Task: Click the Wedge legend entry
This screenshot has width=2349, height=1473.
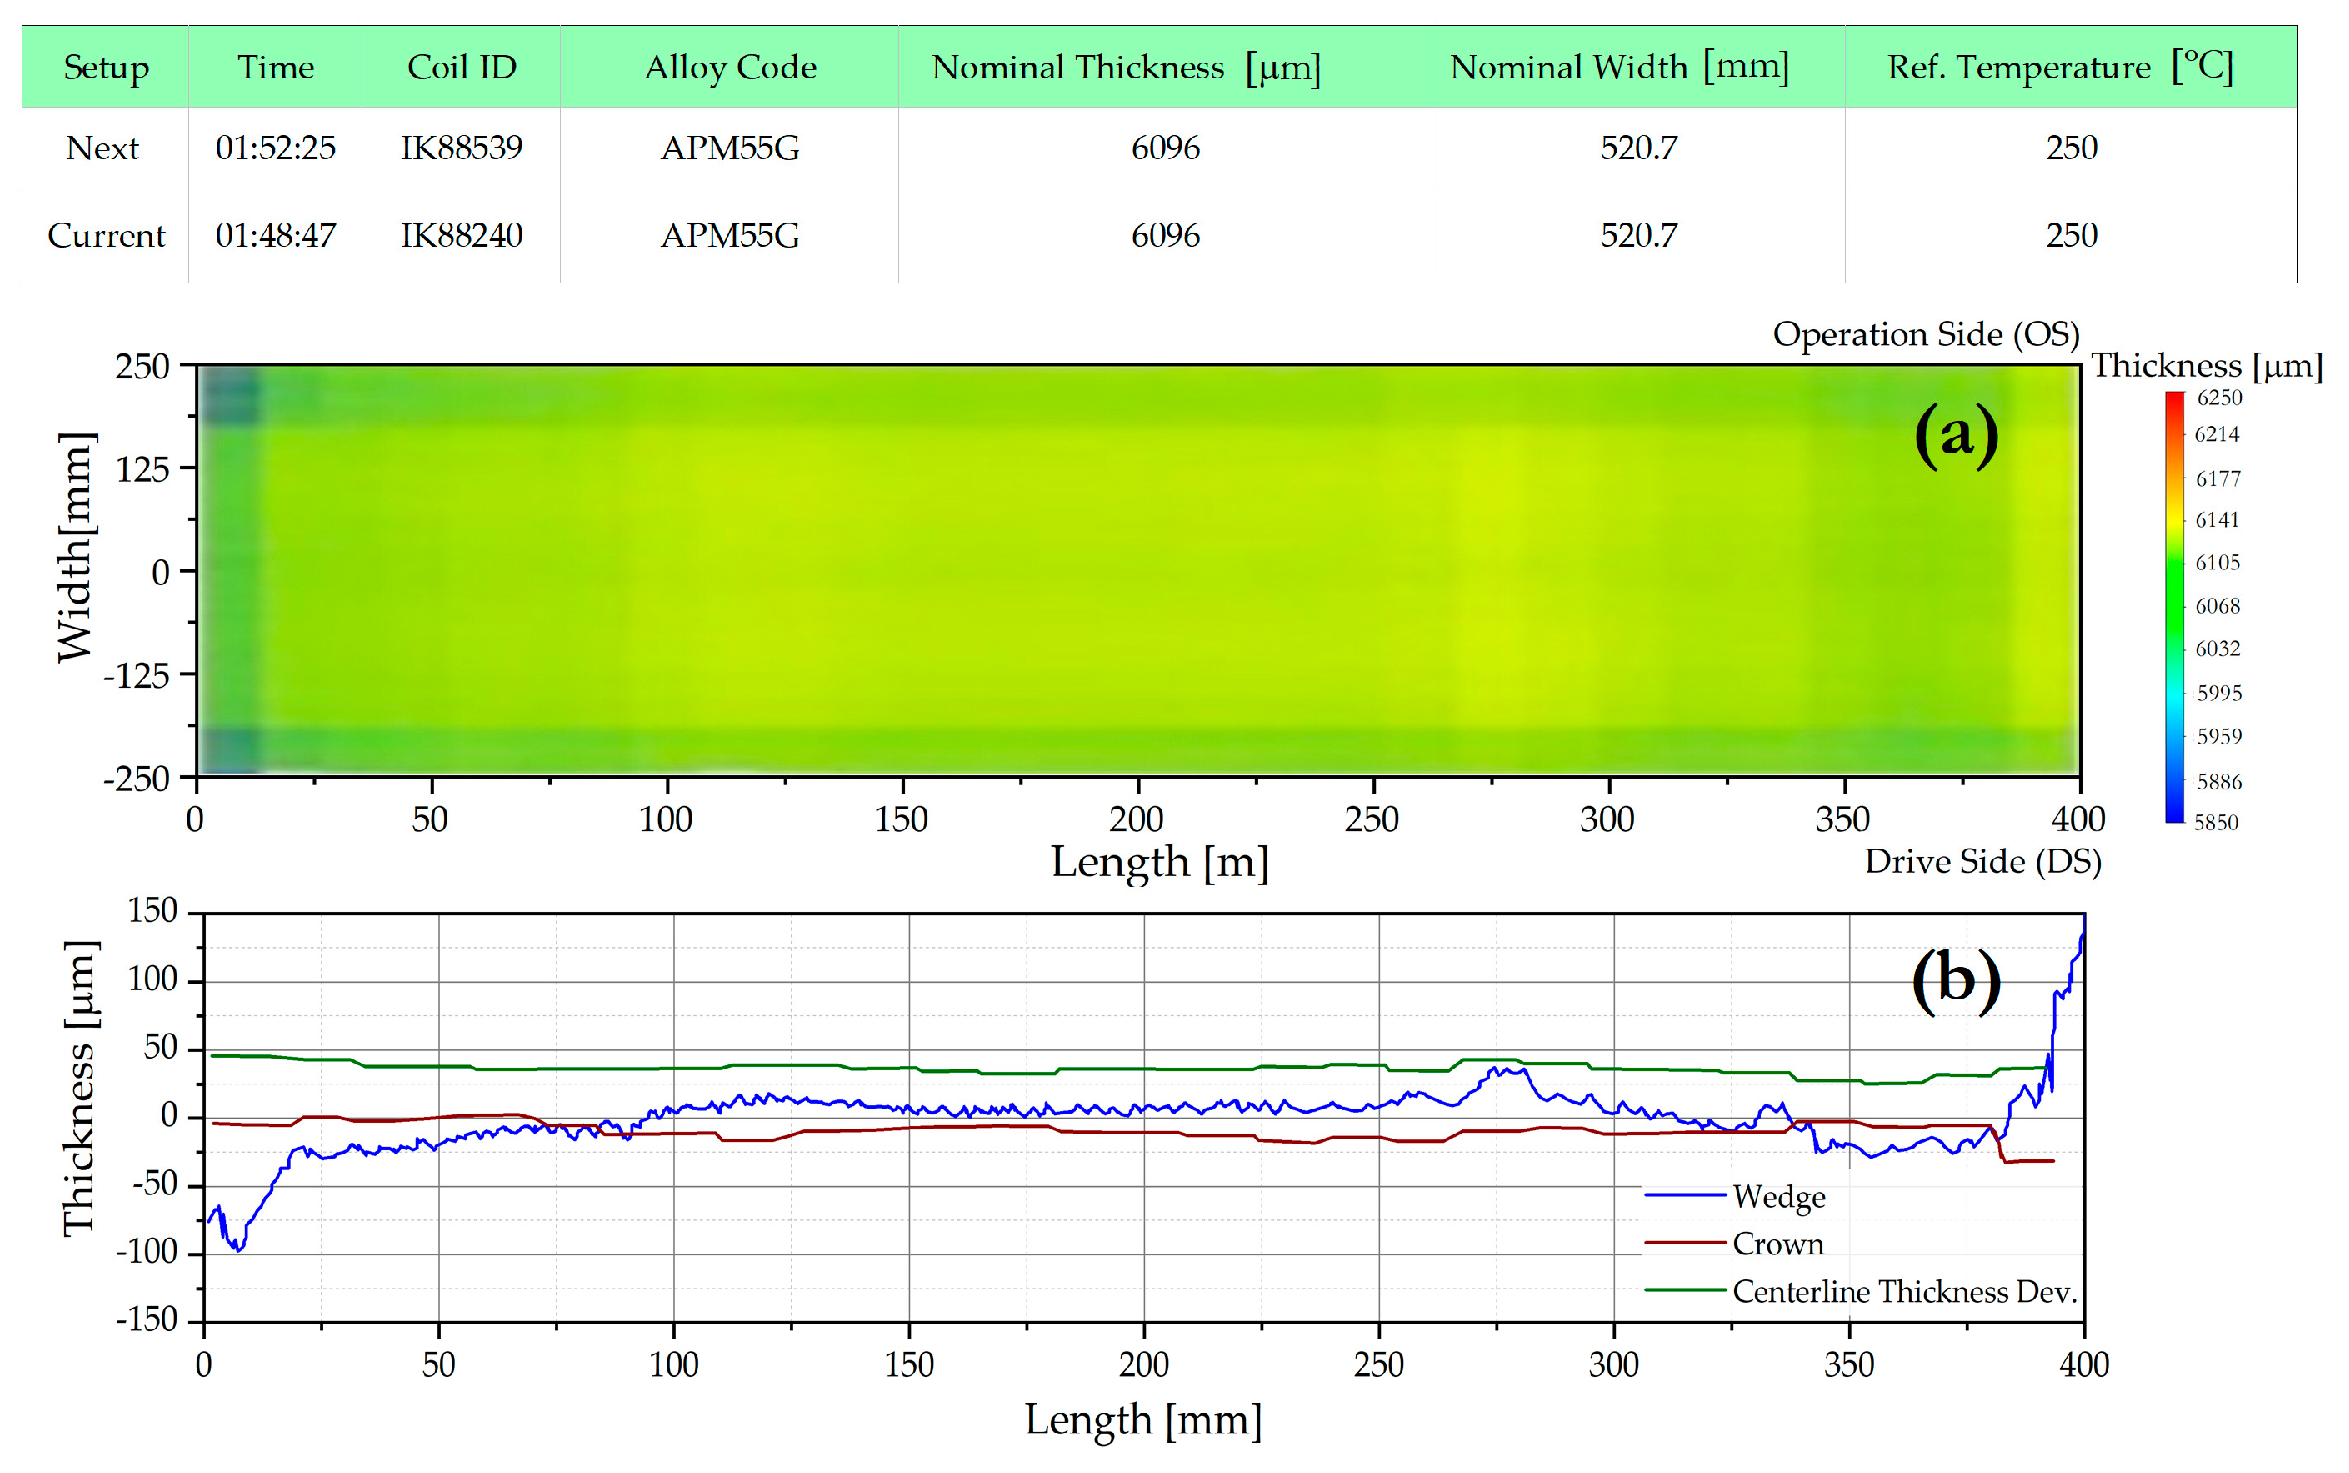Action: (x=1778, y=1197)
